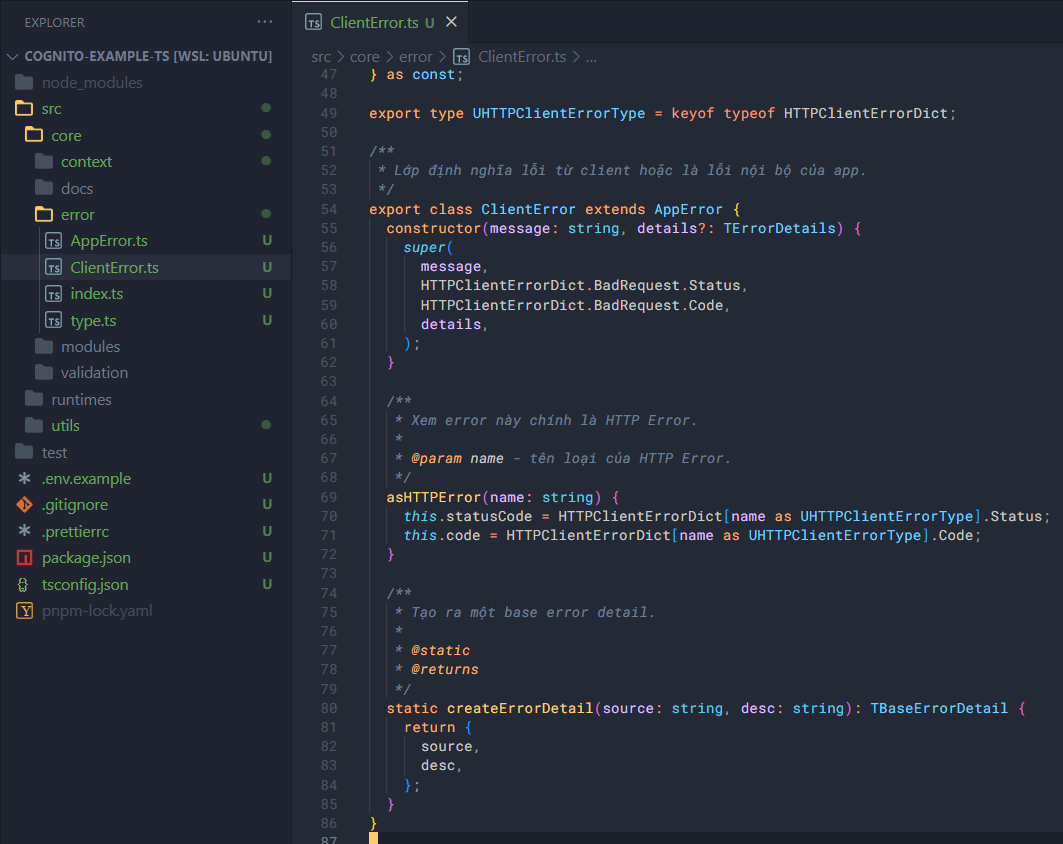Screen dimensions: 1063x844
Task: Close the ClientError.ts tab
Action: 451,22
